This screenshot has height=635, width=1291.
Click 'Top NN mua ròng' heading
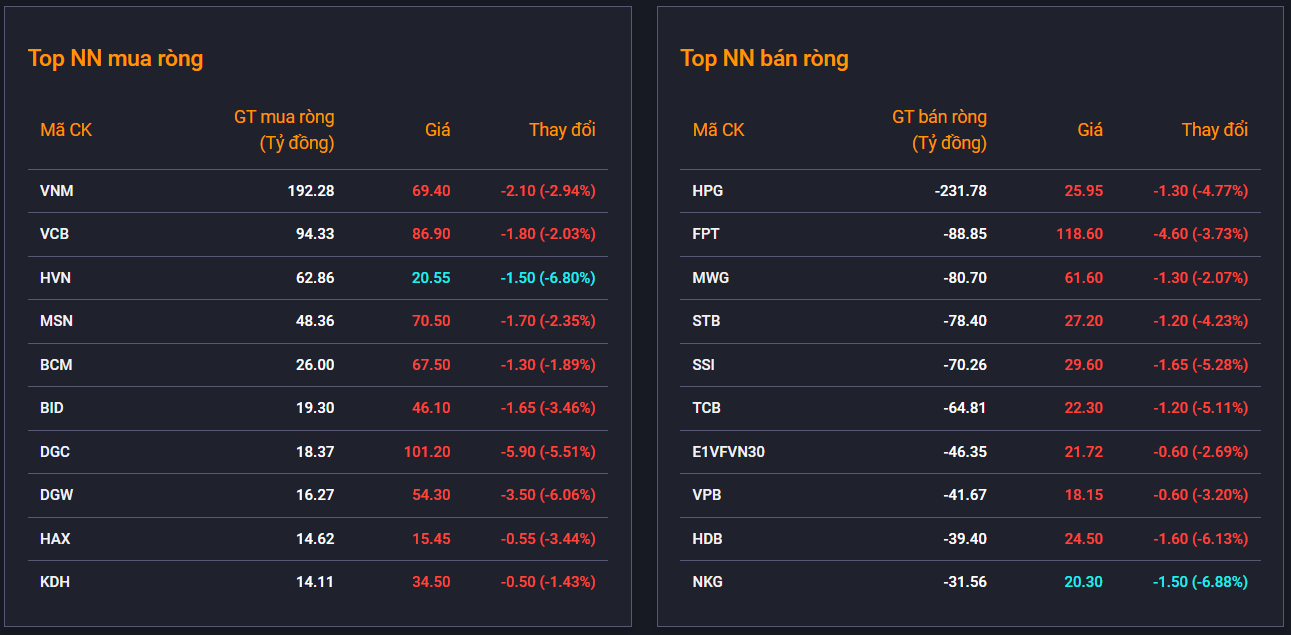(x=116, y=58)
